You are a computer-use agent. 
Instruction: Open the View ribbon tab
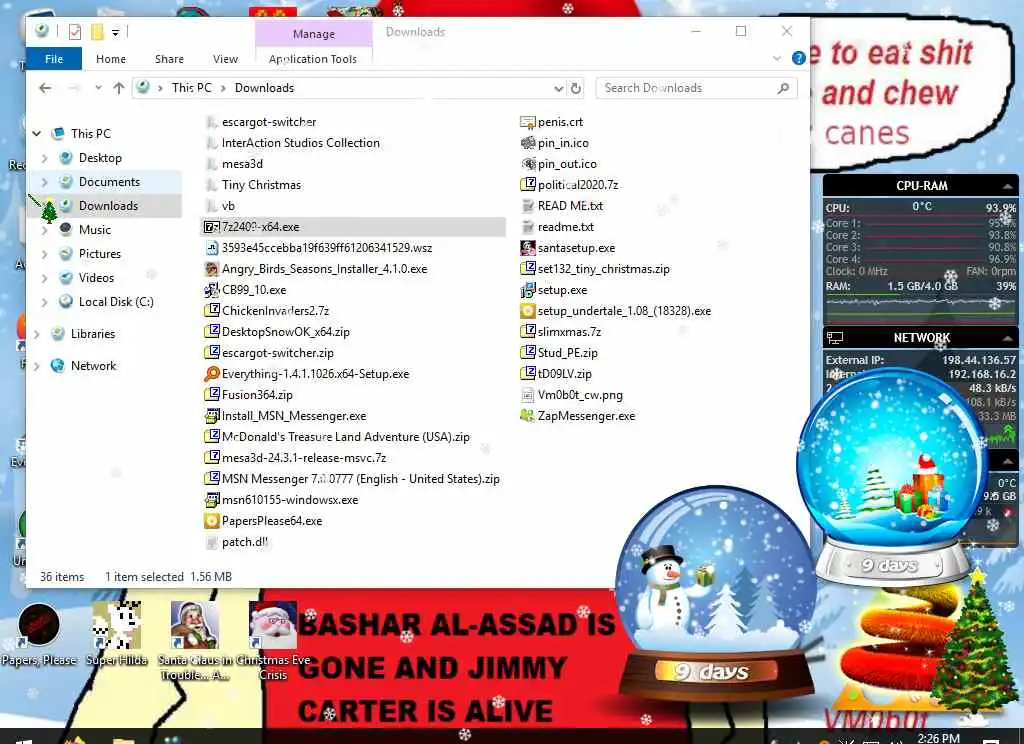(225, 59)
